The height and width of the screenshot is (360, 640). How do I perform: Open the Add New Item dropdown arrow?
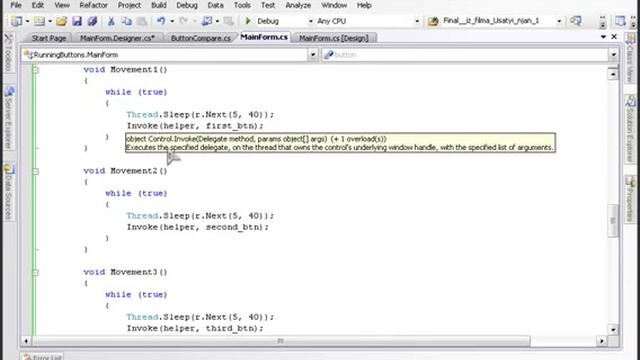tap(50, 21)
